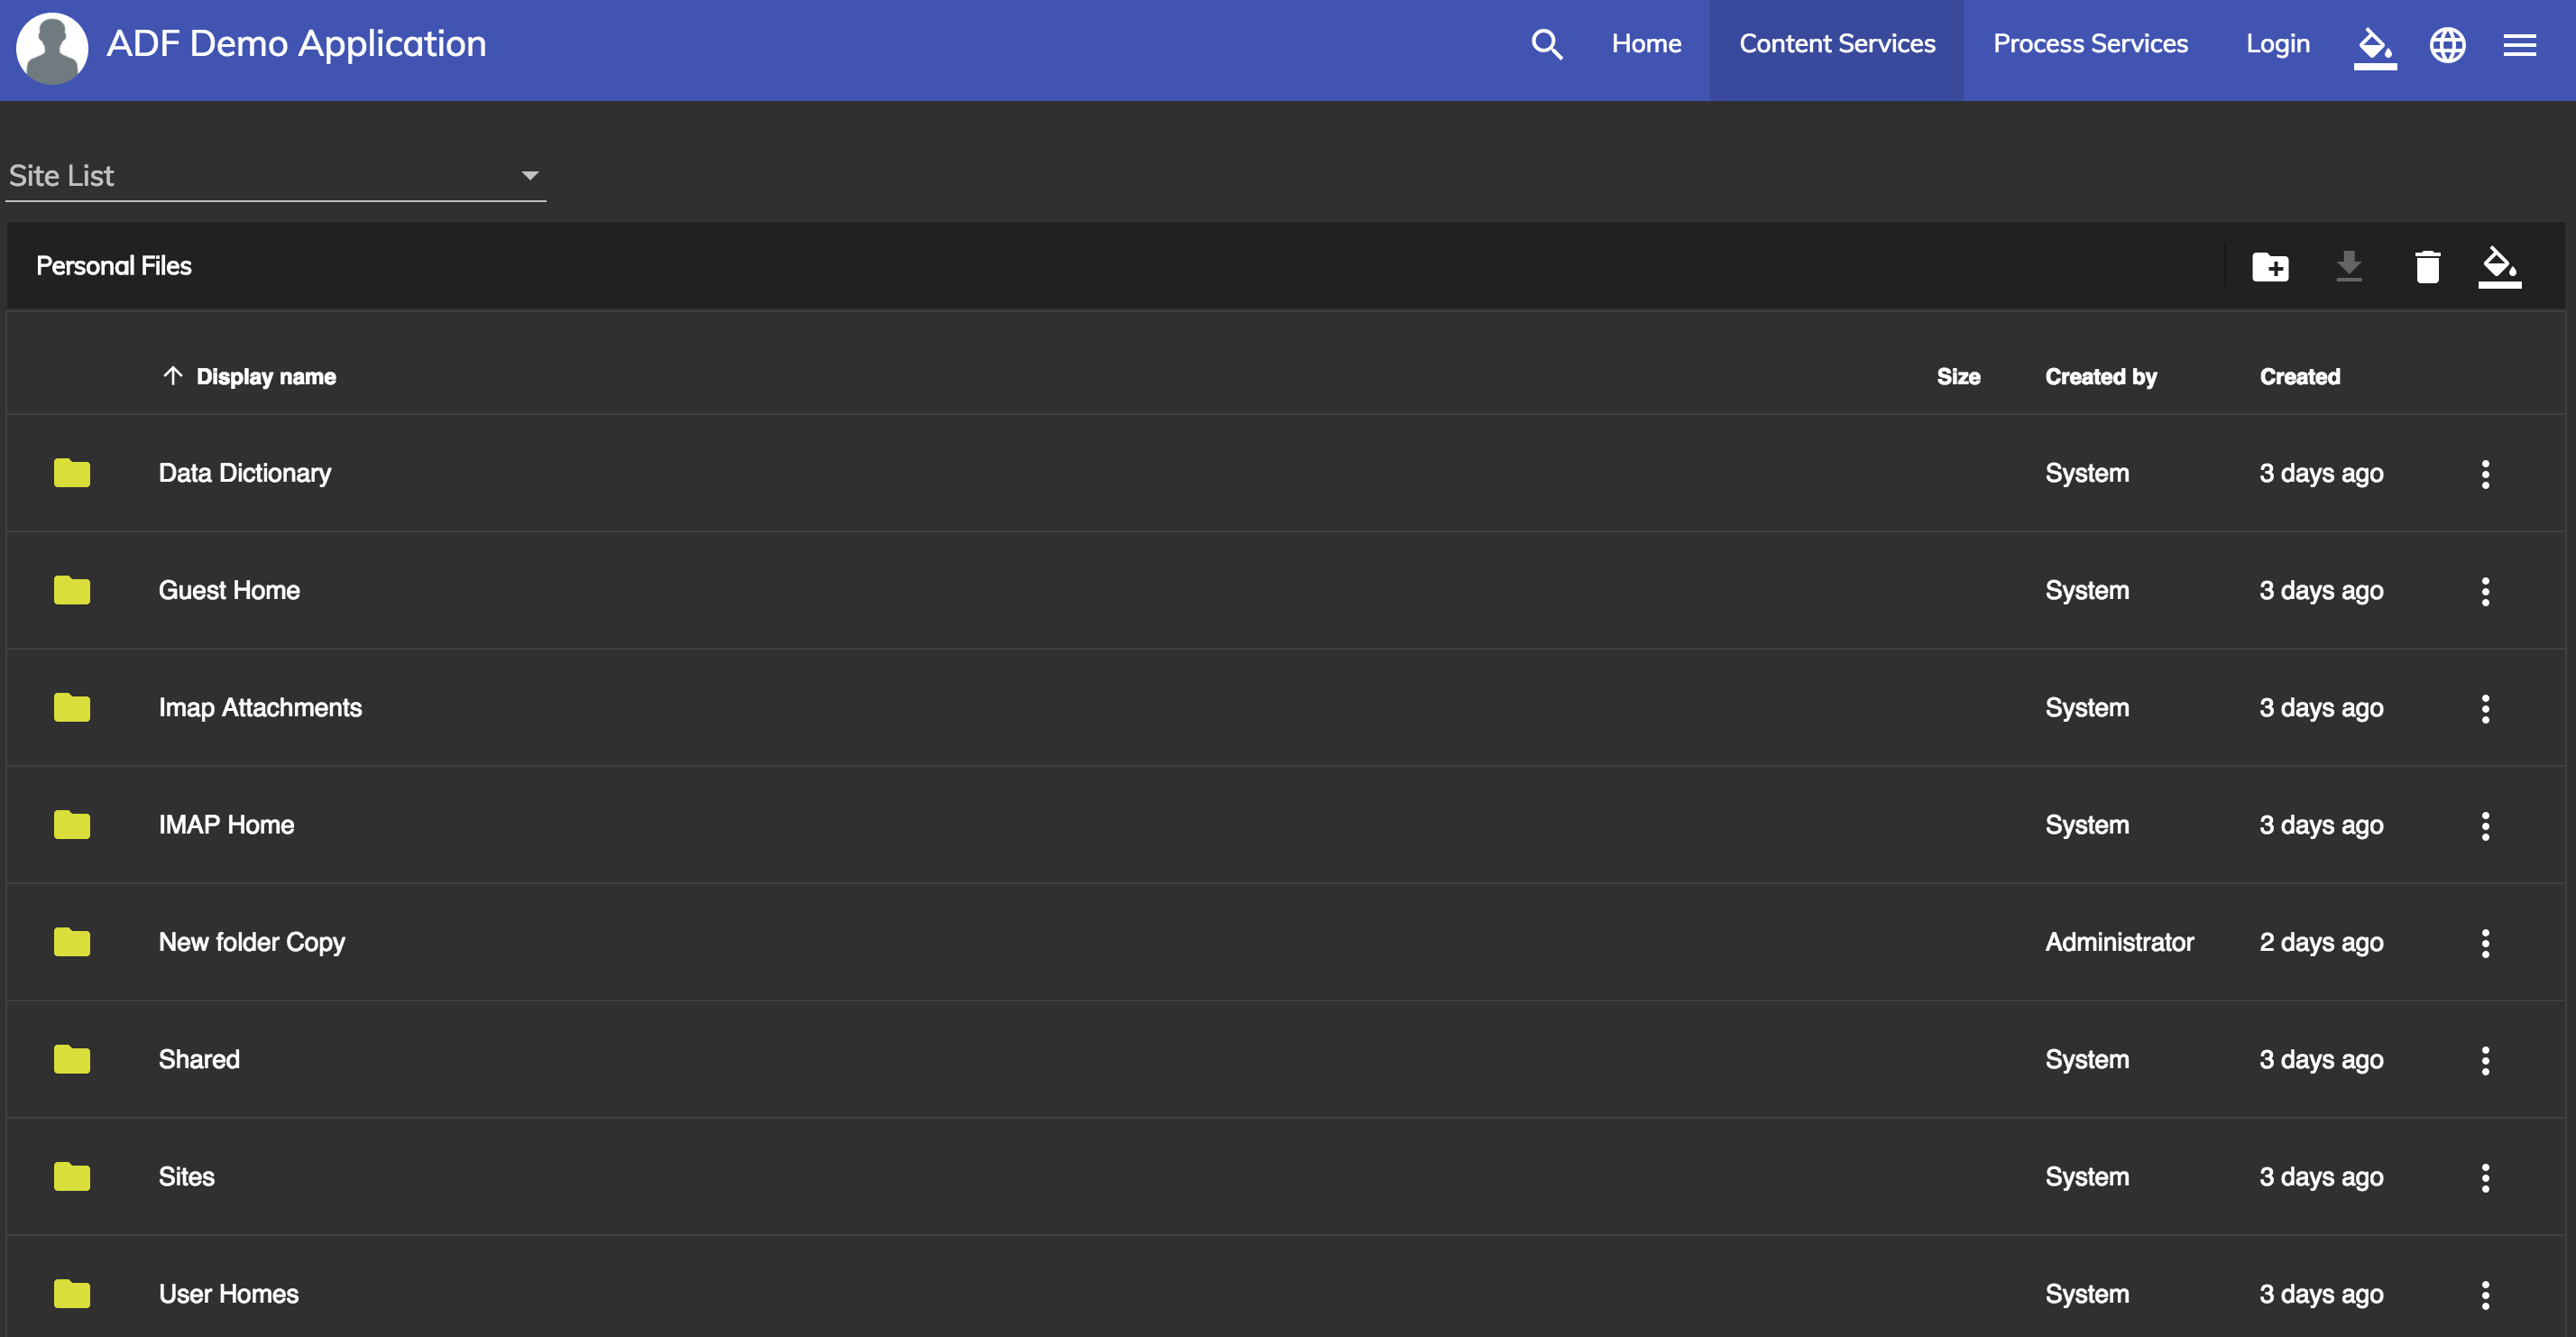Open the hamburger menu icon
This screenshot has width=2576, height=1337.
point(2519,45)
